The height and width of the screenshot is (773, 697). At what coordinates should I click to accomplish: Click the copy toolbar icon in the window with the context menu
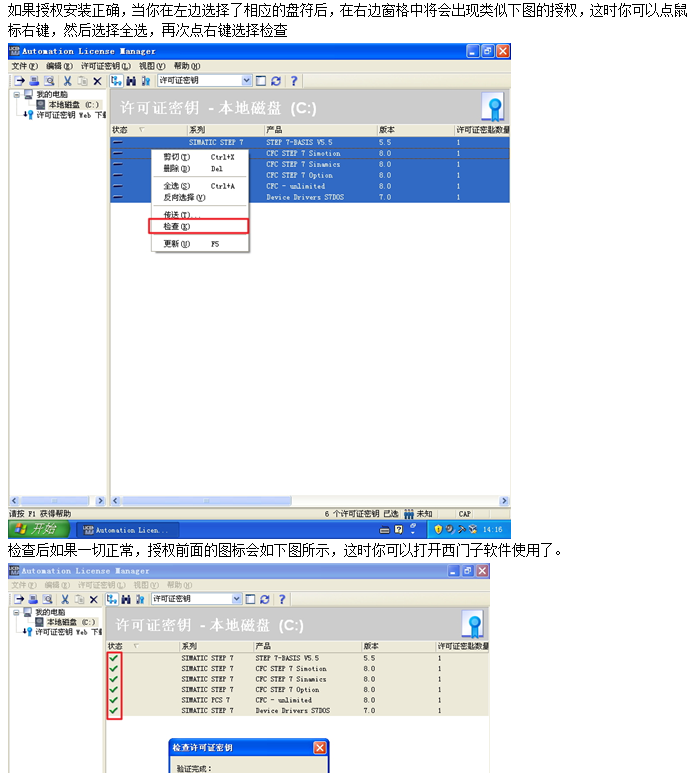click(x=82, y=81)
